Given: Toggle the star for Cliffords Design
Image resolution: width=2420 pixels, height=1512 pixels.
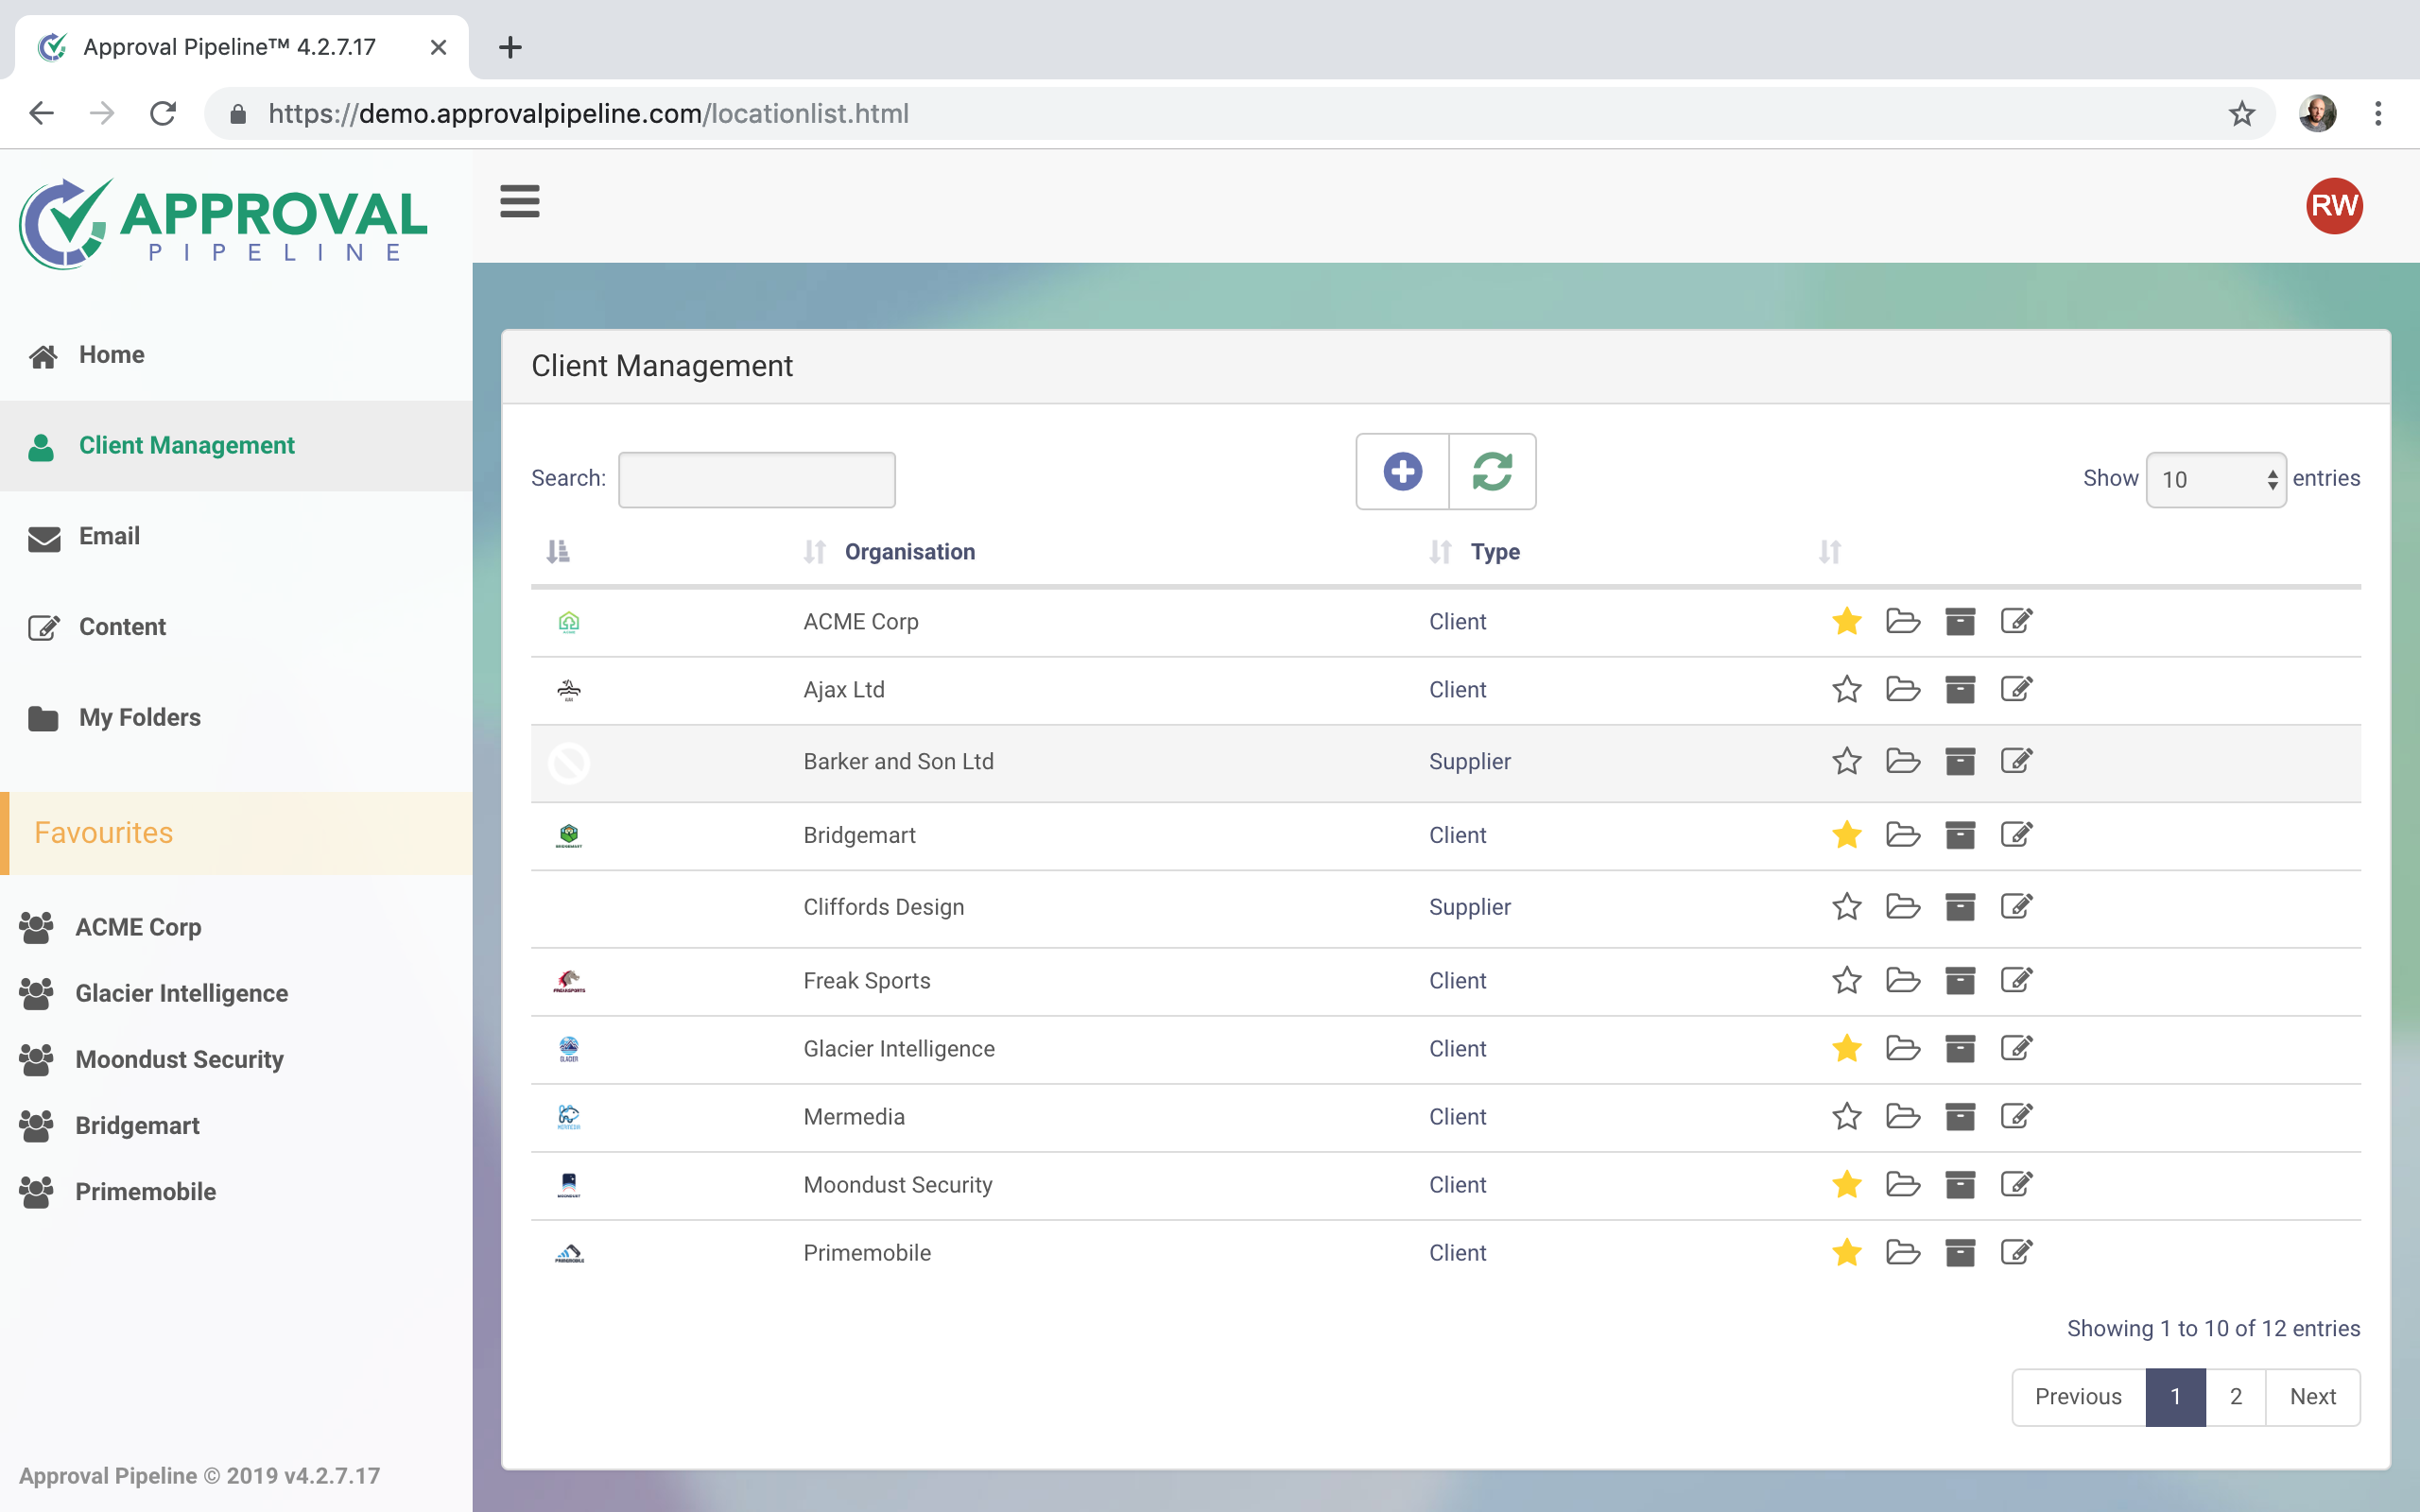Looking at the screenshot, I should tap(1846, 907).
